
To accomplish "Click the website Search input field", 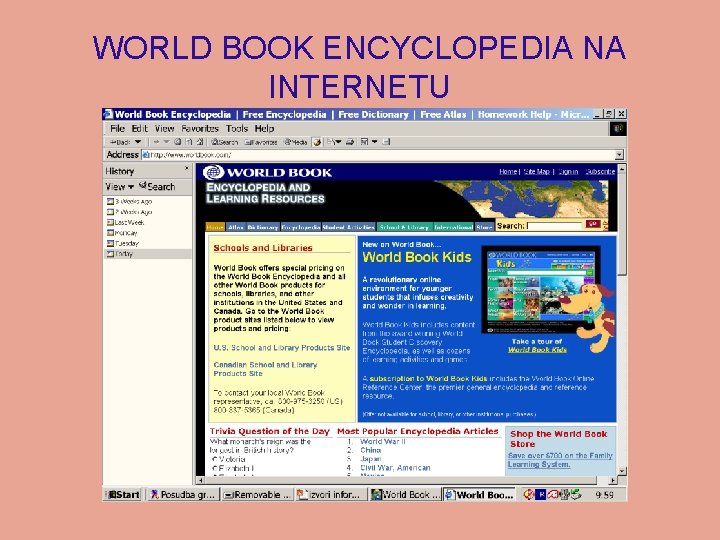I will click(554, 226).
